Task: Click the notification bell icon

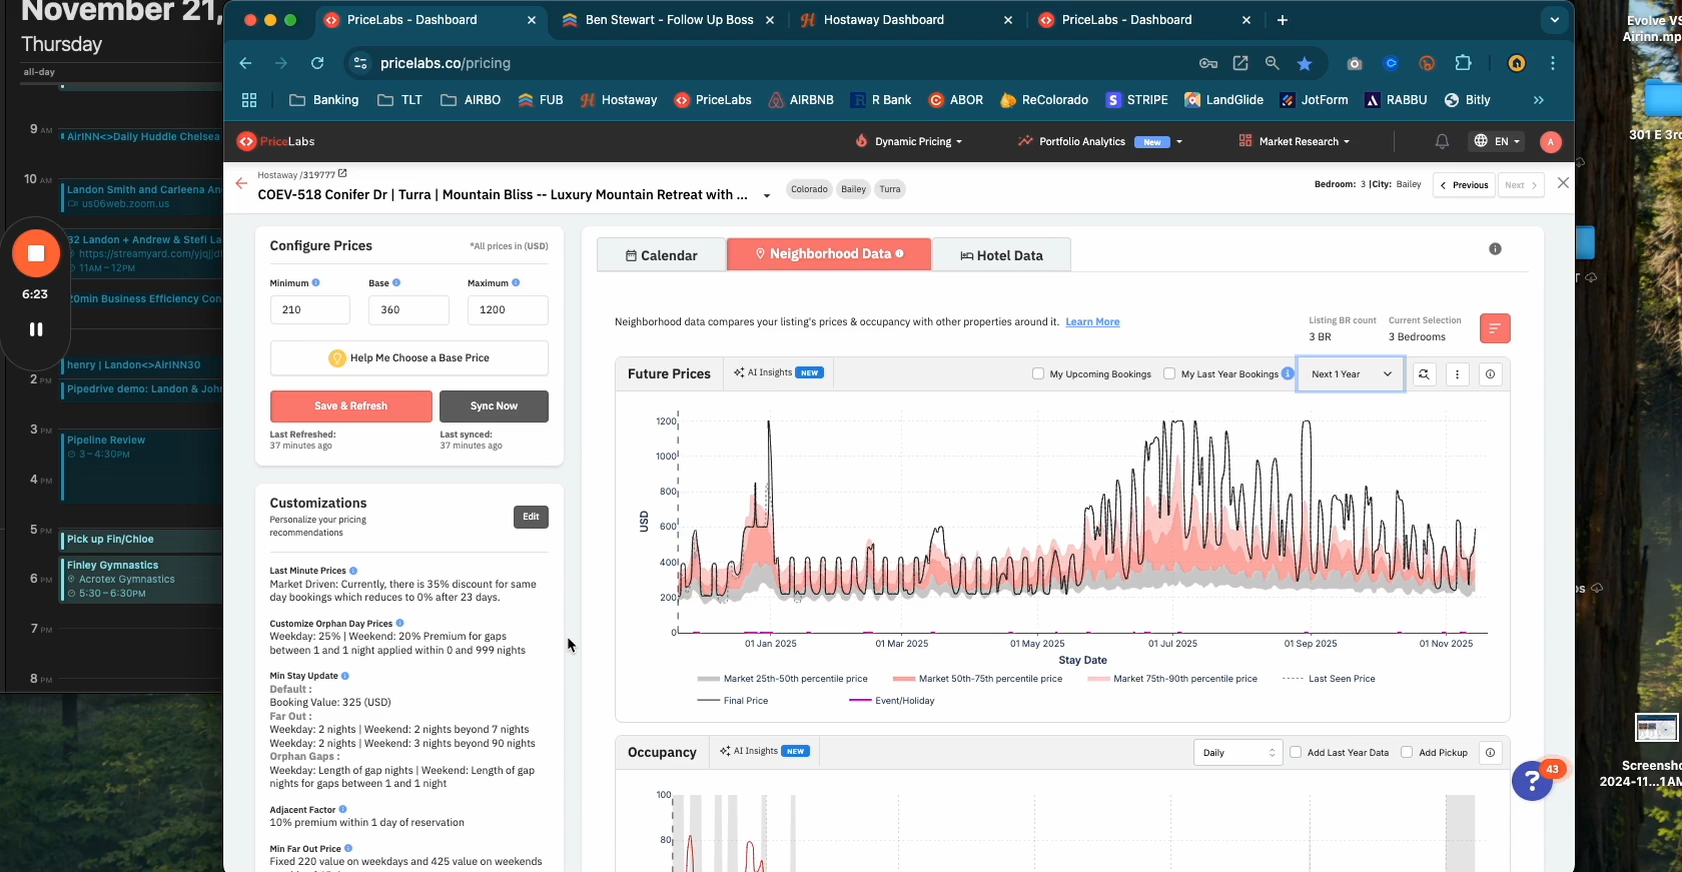Action: tap(1441, 142)
